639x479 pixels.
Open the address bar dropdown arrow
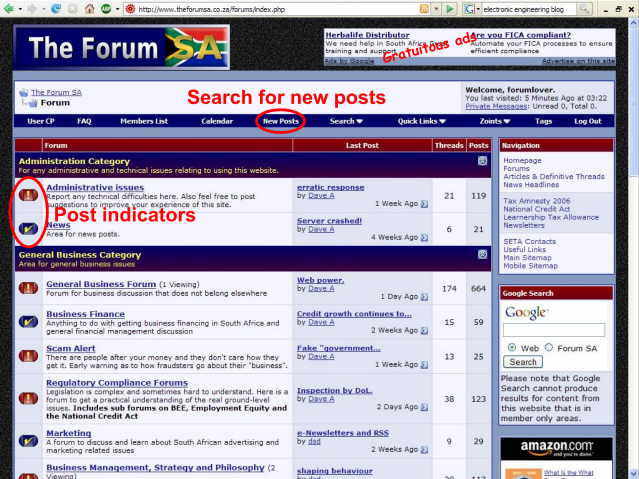[436, 9]
